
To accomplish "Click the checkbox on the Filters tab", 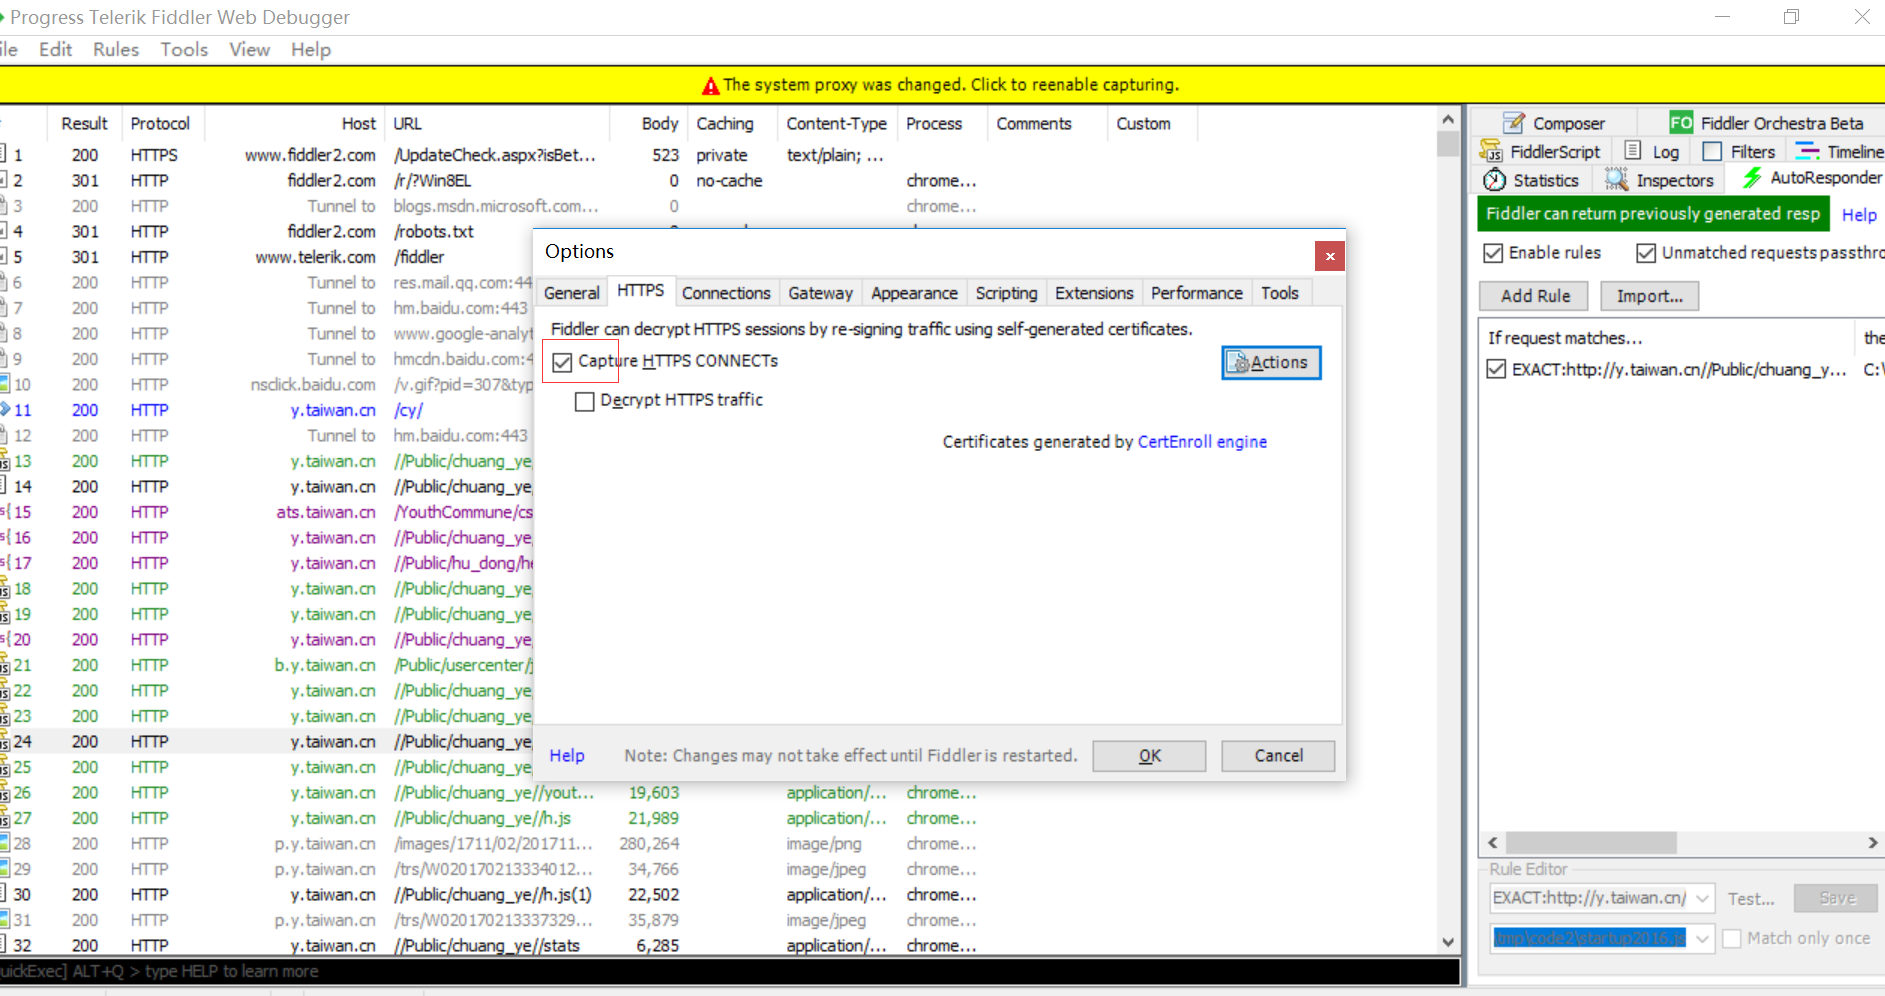I will 1712,151.
